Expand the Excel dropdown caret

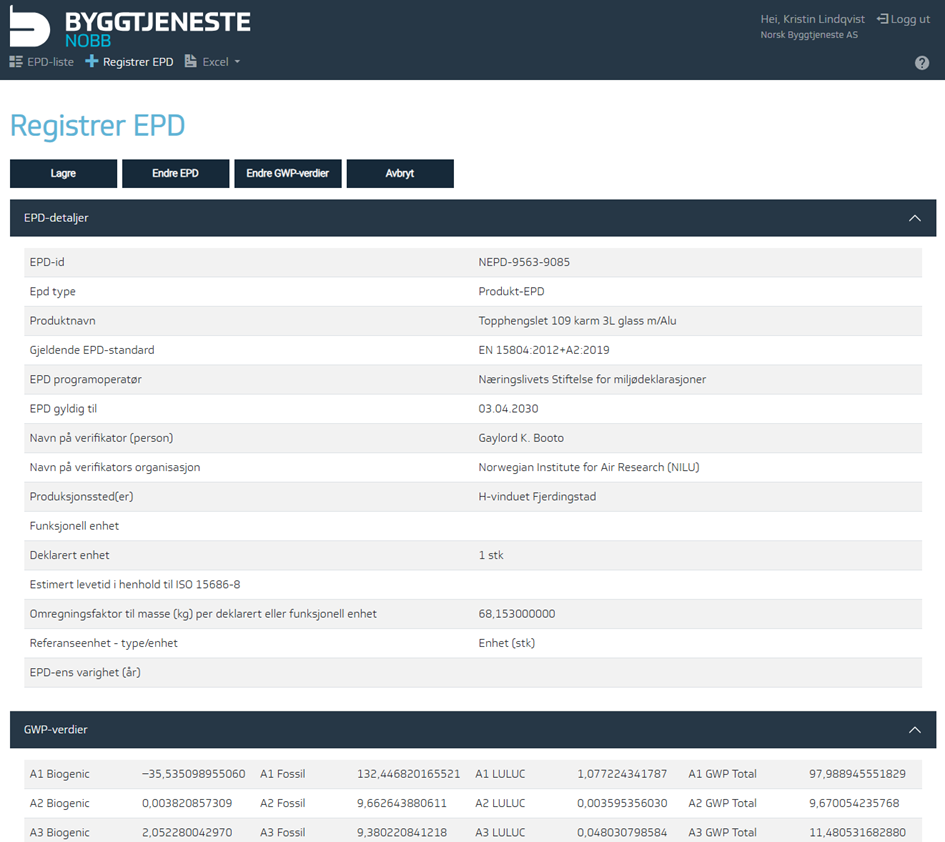pos(237,62)
